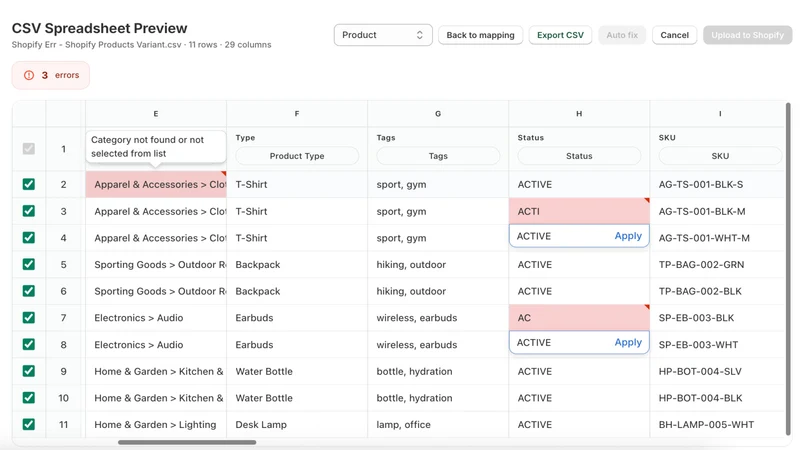This screenshot has width=800, height=450.
Task: Select bottle, hydration tags in row 10
Action: point(438,398)
